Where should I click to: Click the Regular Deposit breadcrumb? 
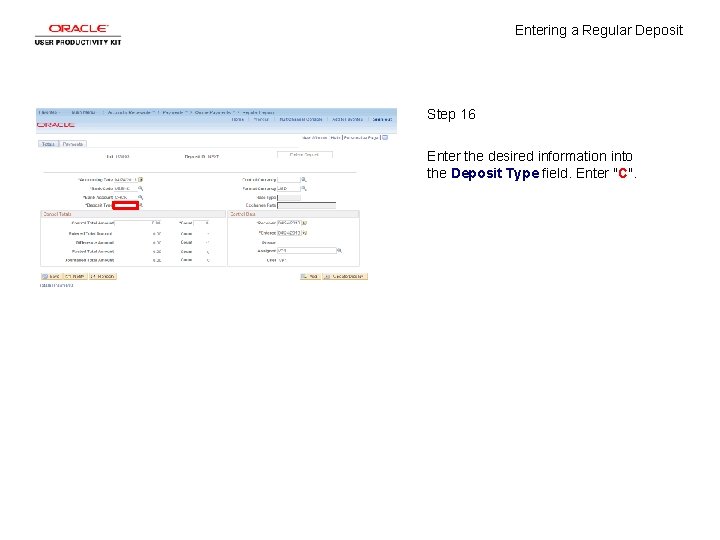click(258, 112)
